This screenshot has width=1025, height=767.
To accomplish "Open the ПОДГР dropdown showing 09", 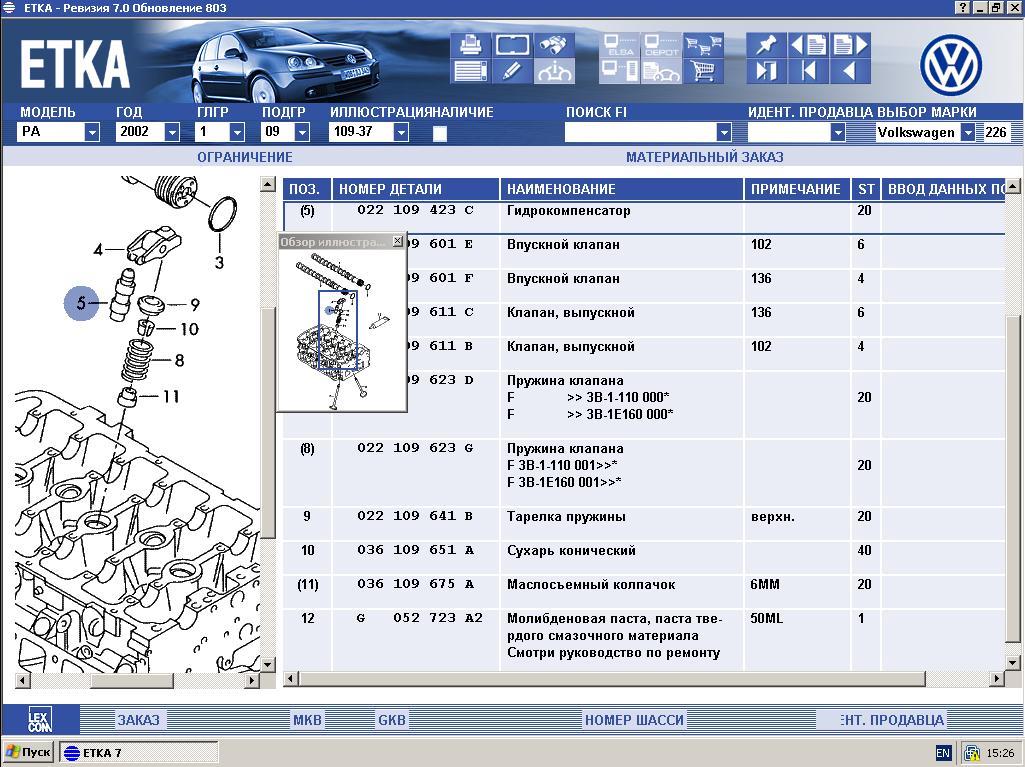I will click(x=302, y=132).
